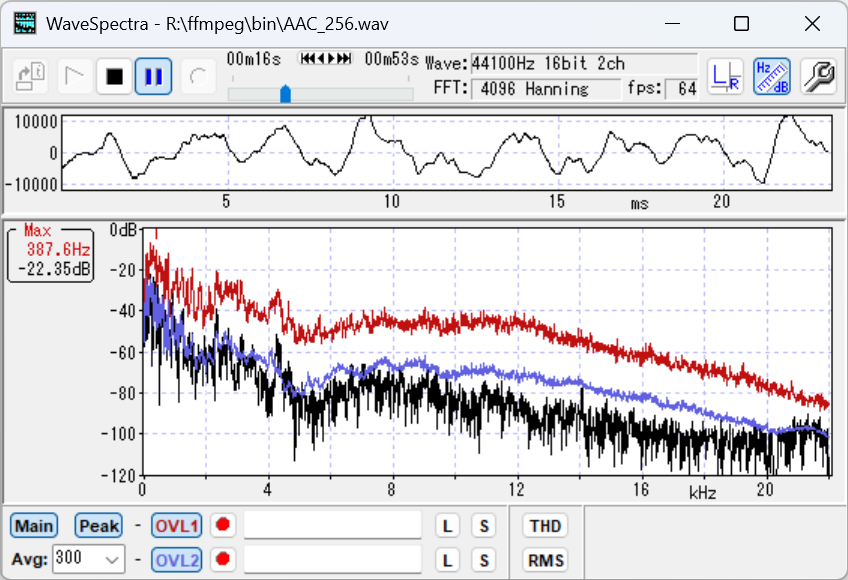
Task: Maximize the WaveSpectra window
Action: 741,24
